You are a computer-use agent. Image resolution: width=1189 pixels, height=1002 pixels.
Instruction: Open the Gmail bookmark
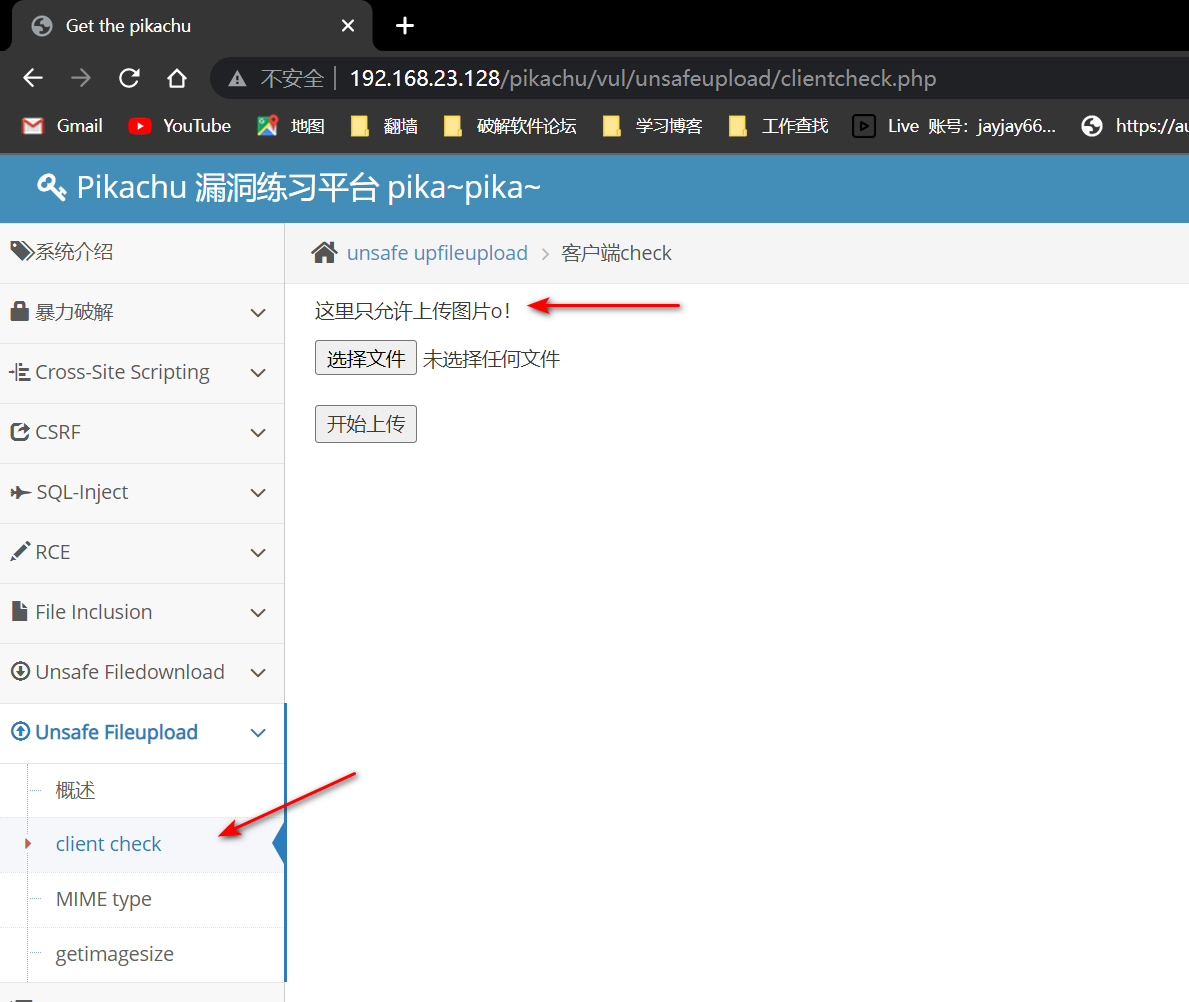[x=63, y=126]
